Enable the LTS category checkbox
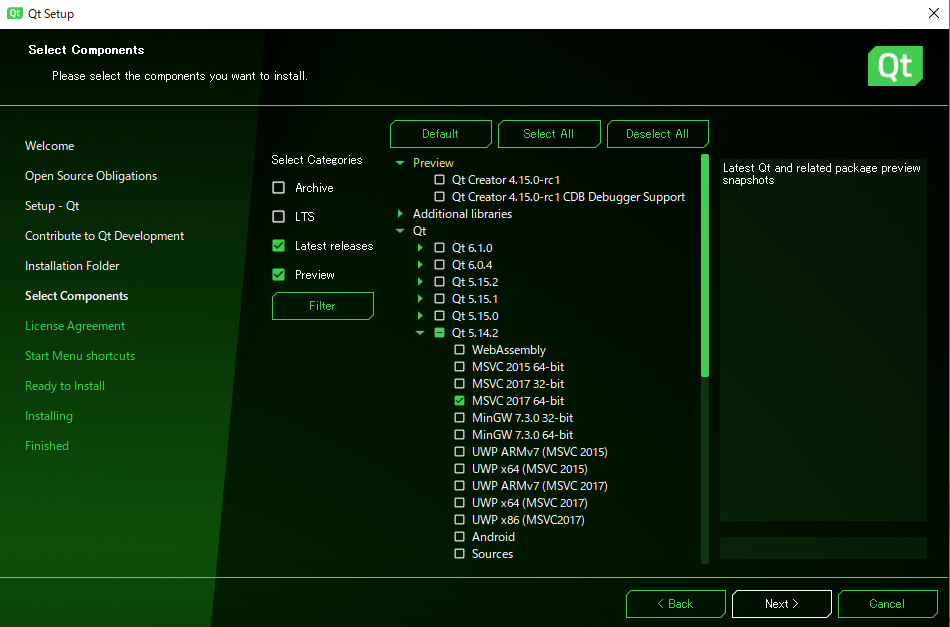The height and width of the screenshot is (627, 950). point(279,216)
